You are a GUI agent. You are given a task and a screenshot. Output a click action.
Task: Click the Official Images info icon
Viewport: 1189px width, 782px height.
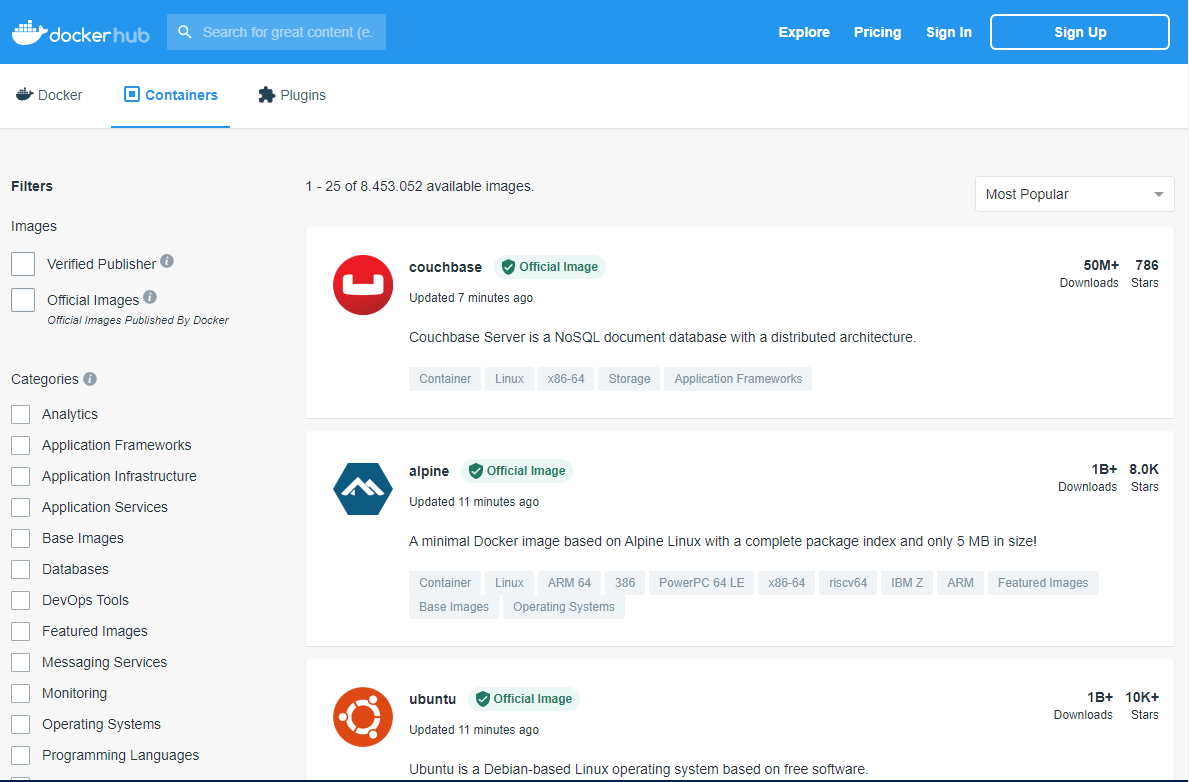tap(150, 297)
